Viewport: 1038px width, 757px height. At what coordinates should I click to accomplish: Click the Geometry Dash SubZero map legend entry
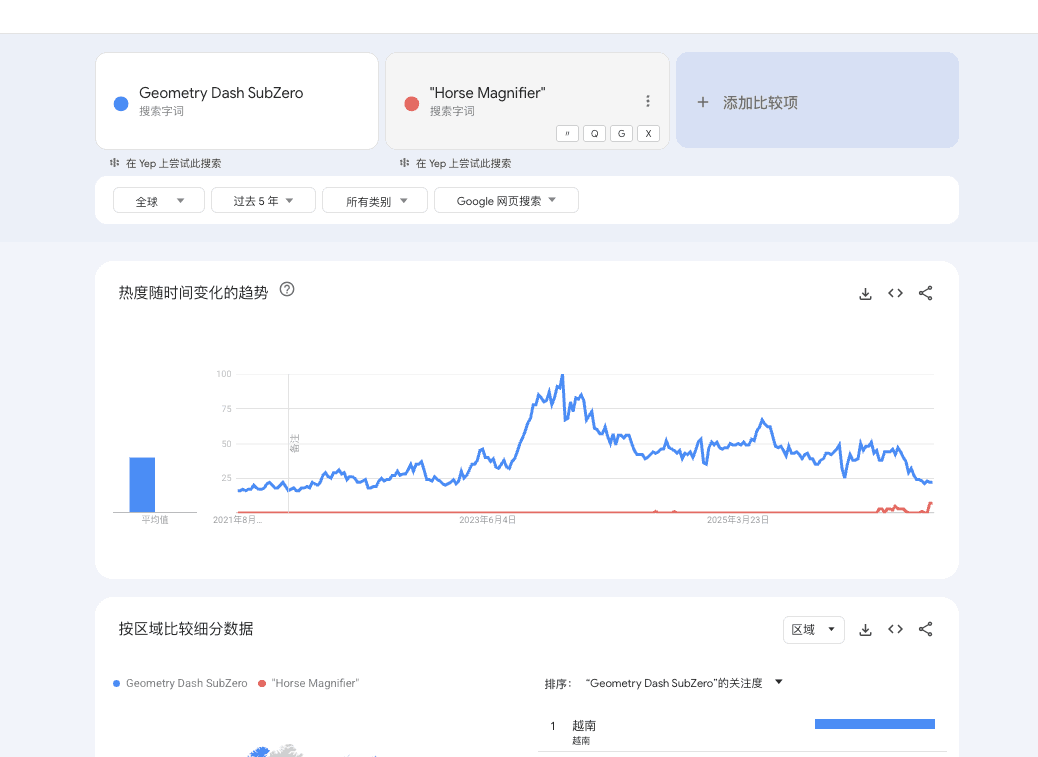[180, 683]
